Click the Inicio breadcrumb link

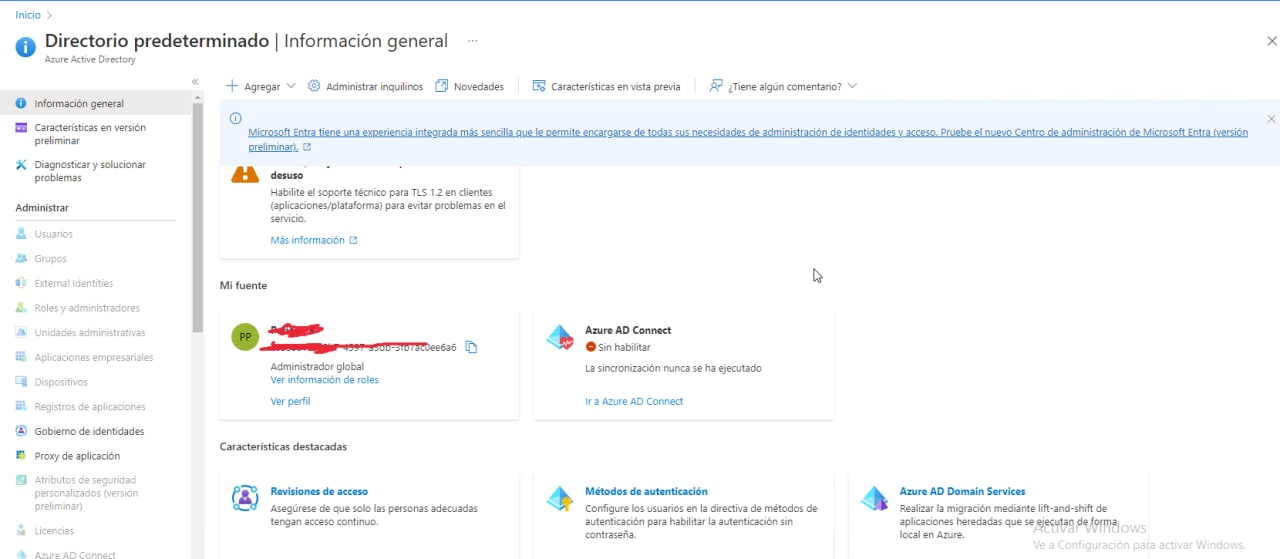click(x=28, y=15)
